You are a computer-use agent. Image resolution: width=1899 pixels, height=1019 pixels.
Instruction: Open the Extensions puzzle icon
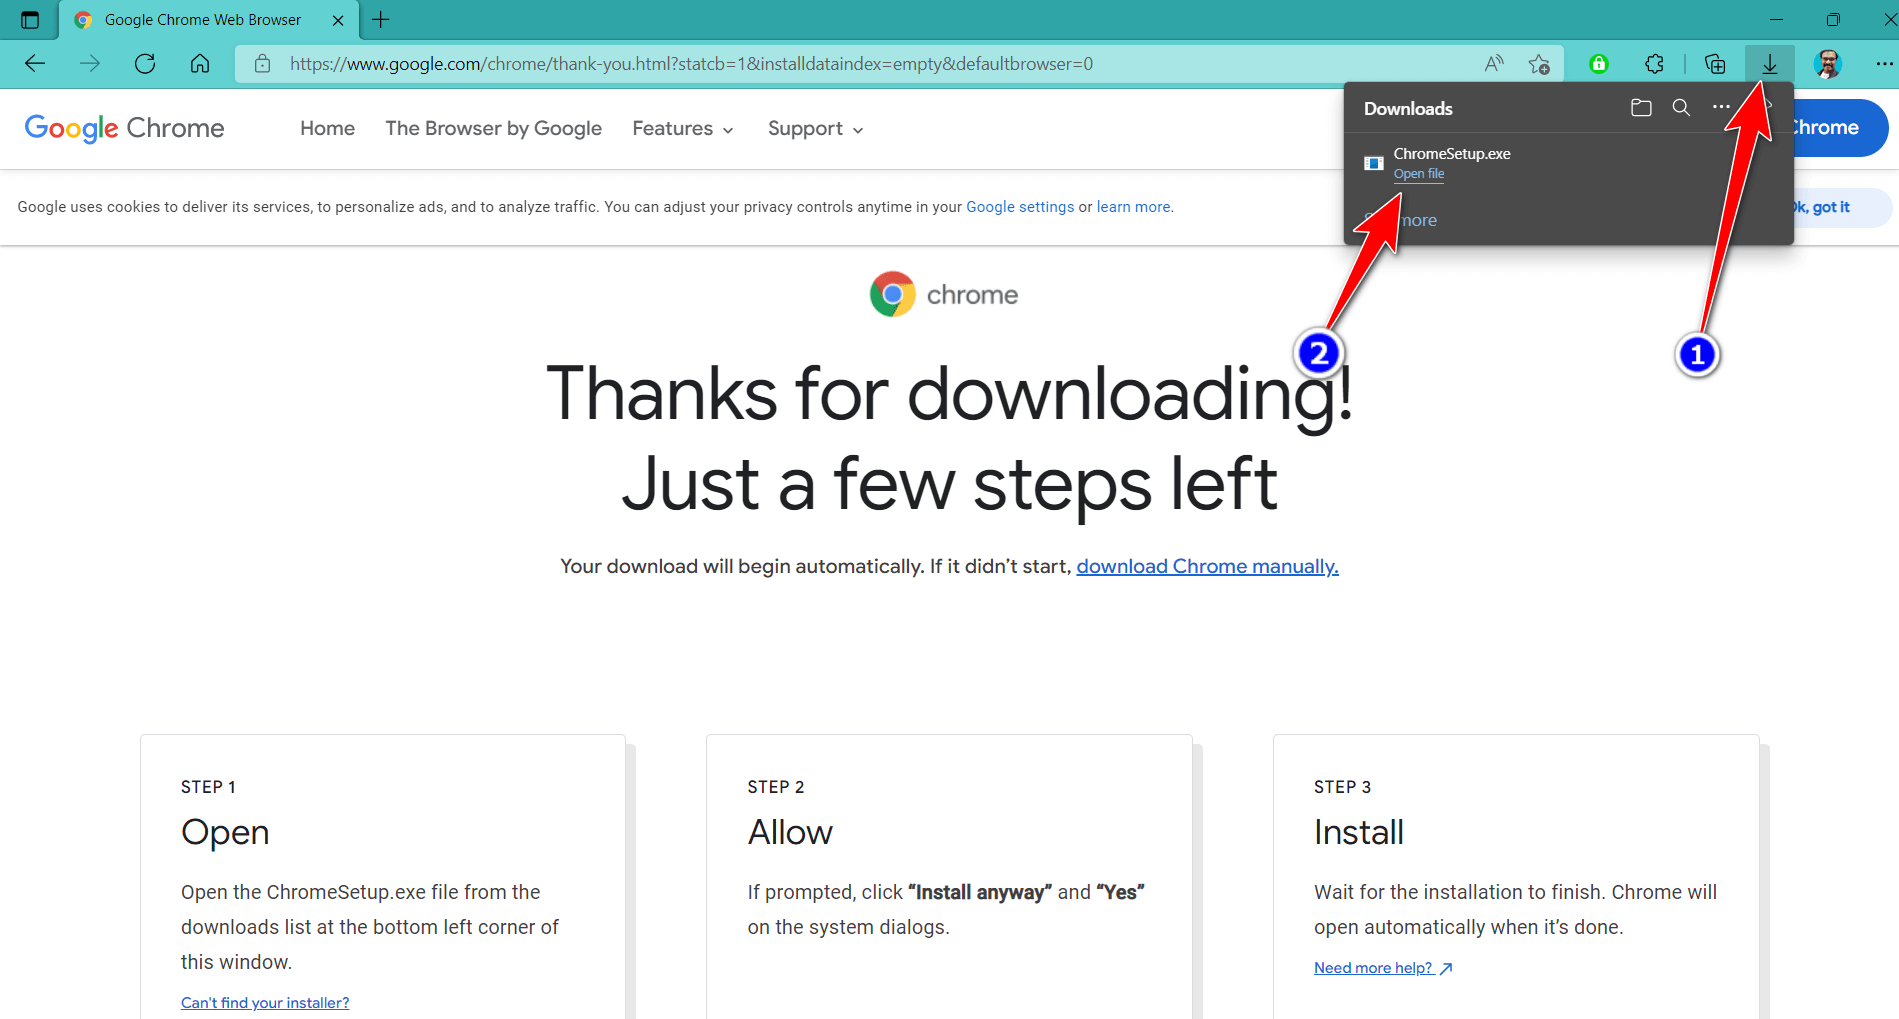coord(1654,63)
